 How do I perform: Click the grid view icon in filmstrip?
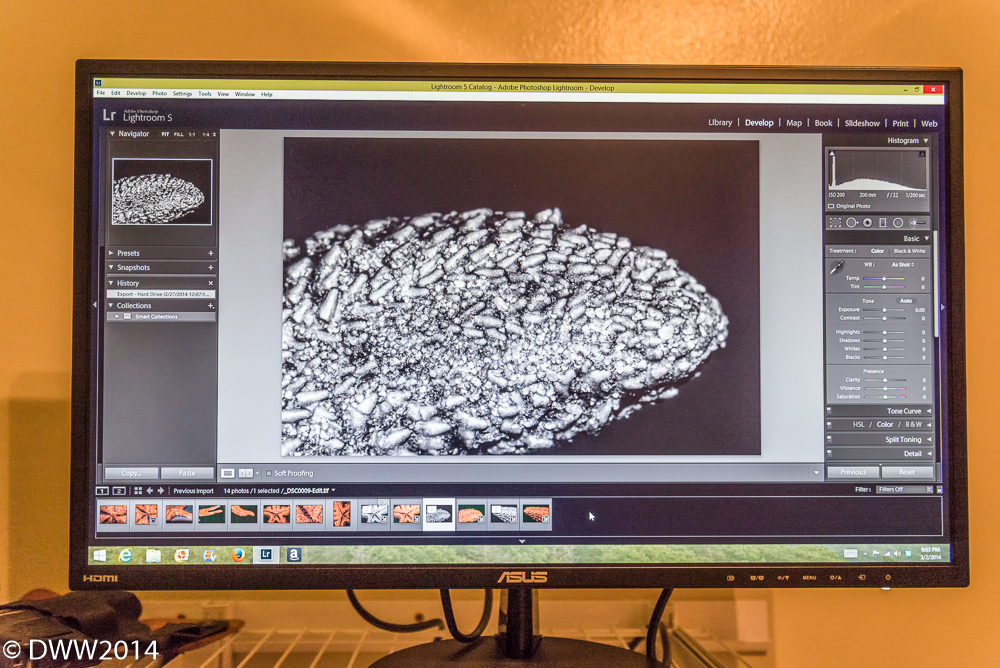click(x=138, y=491)
